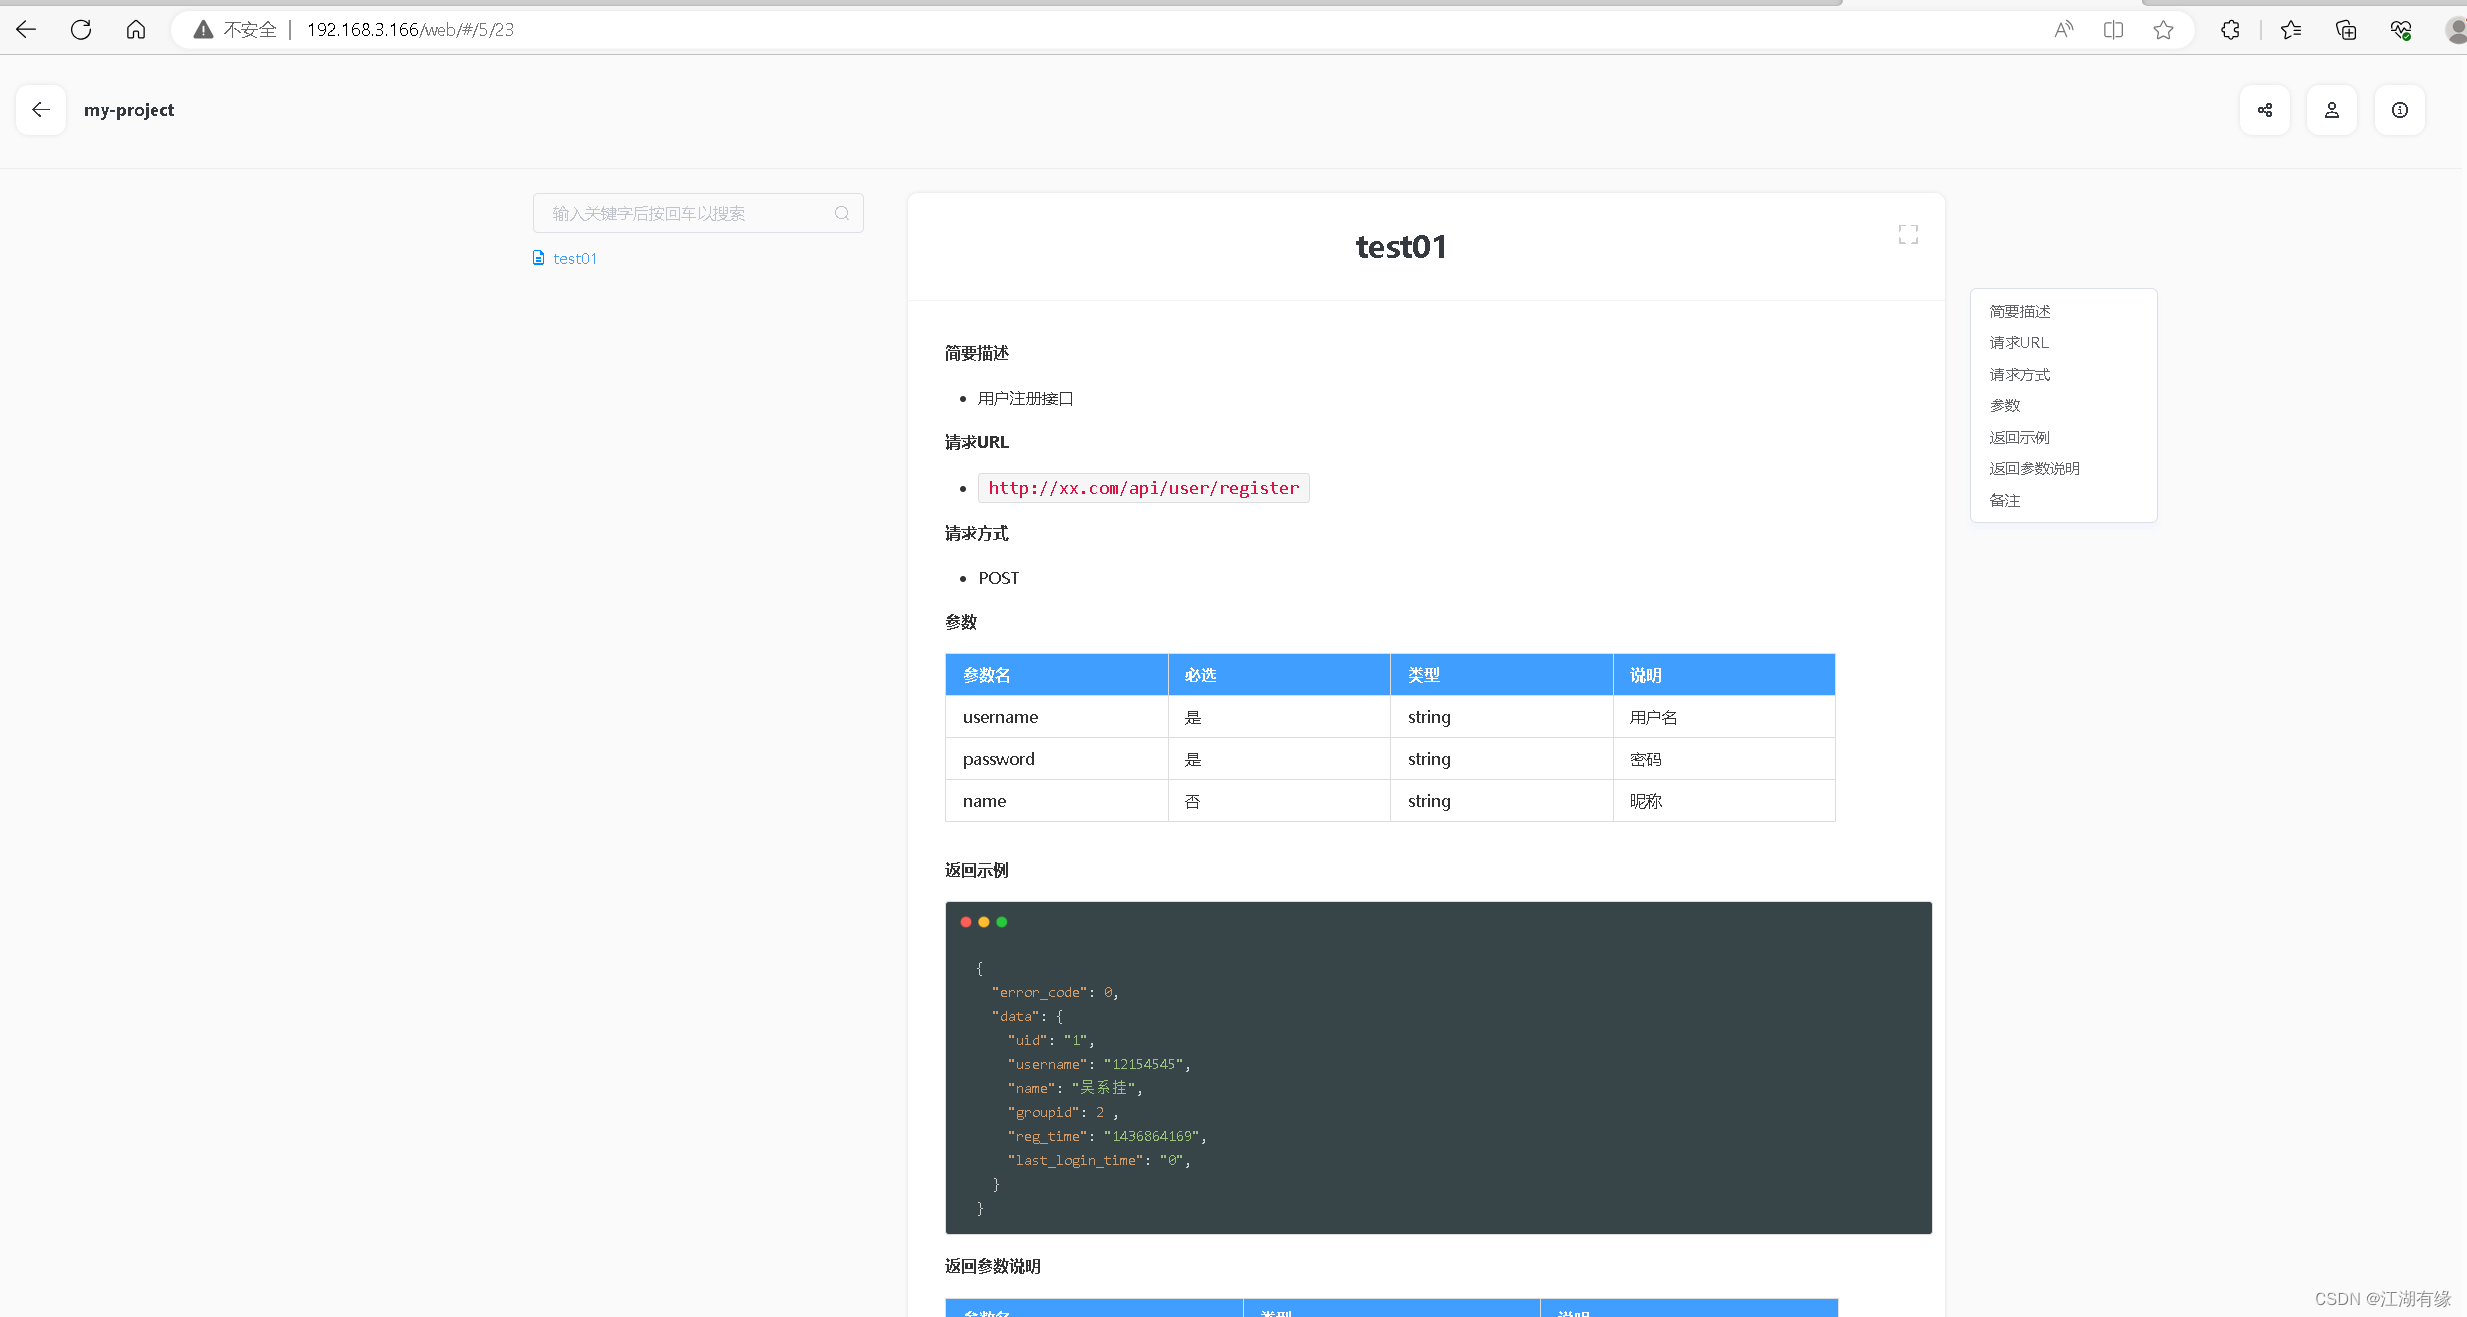Click the register API URL code
Image resolution: width=2467 pixels, height=1317 pixels.
pyautogui.click(x=1144, y=488)
